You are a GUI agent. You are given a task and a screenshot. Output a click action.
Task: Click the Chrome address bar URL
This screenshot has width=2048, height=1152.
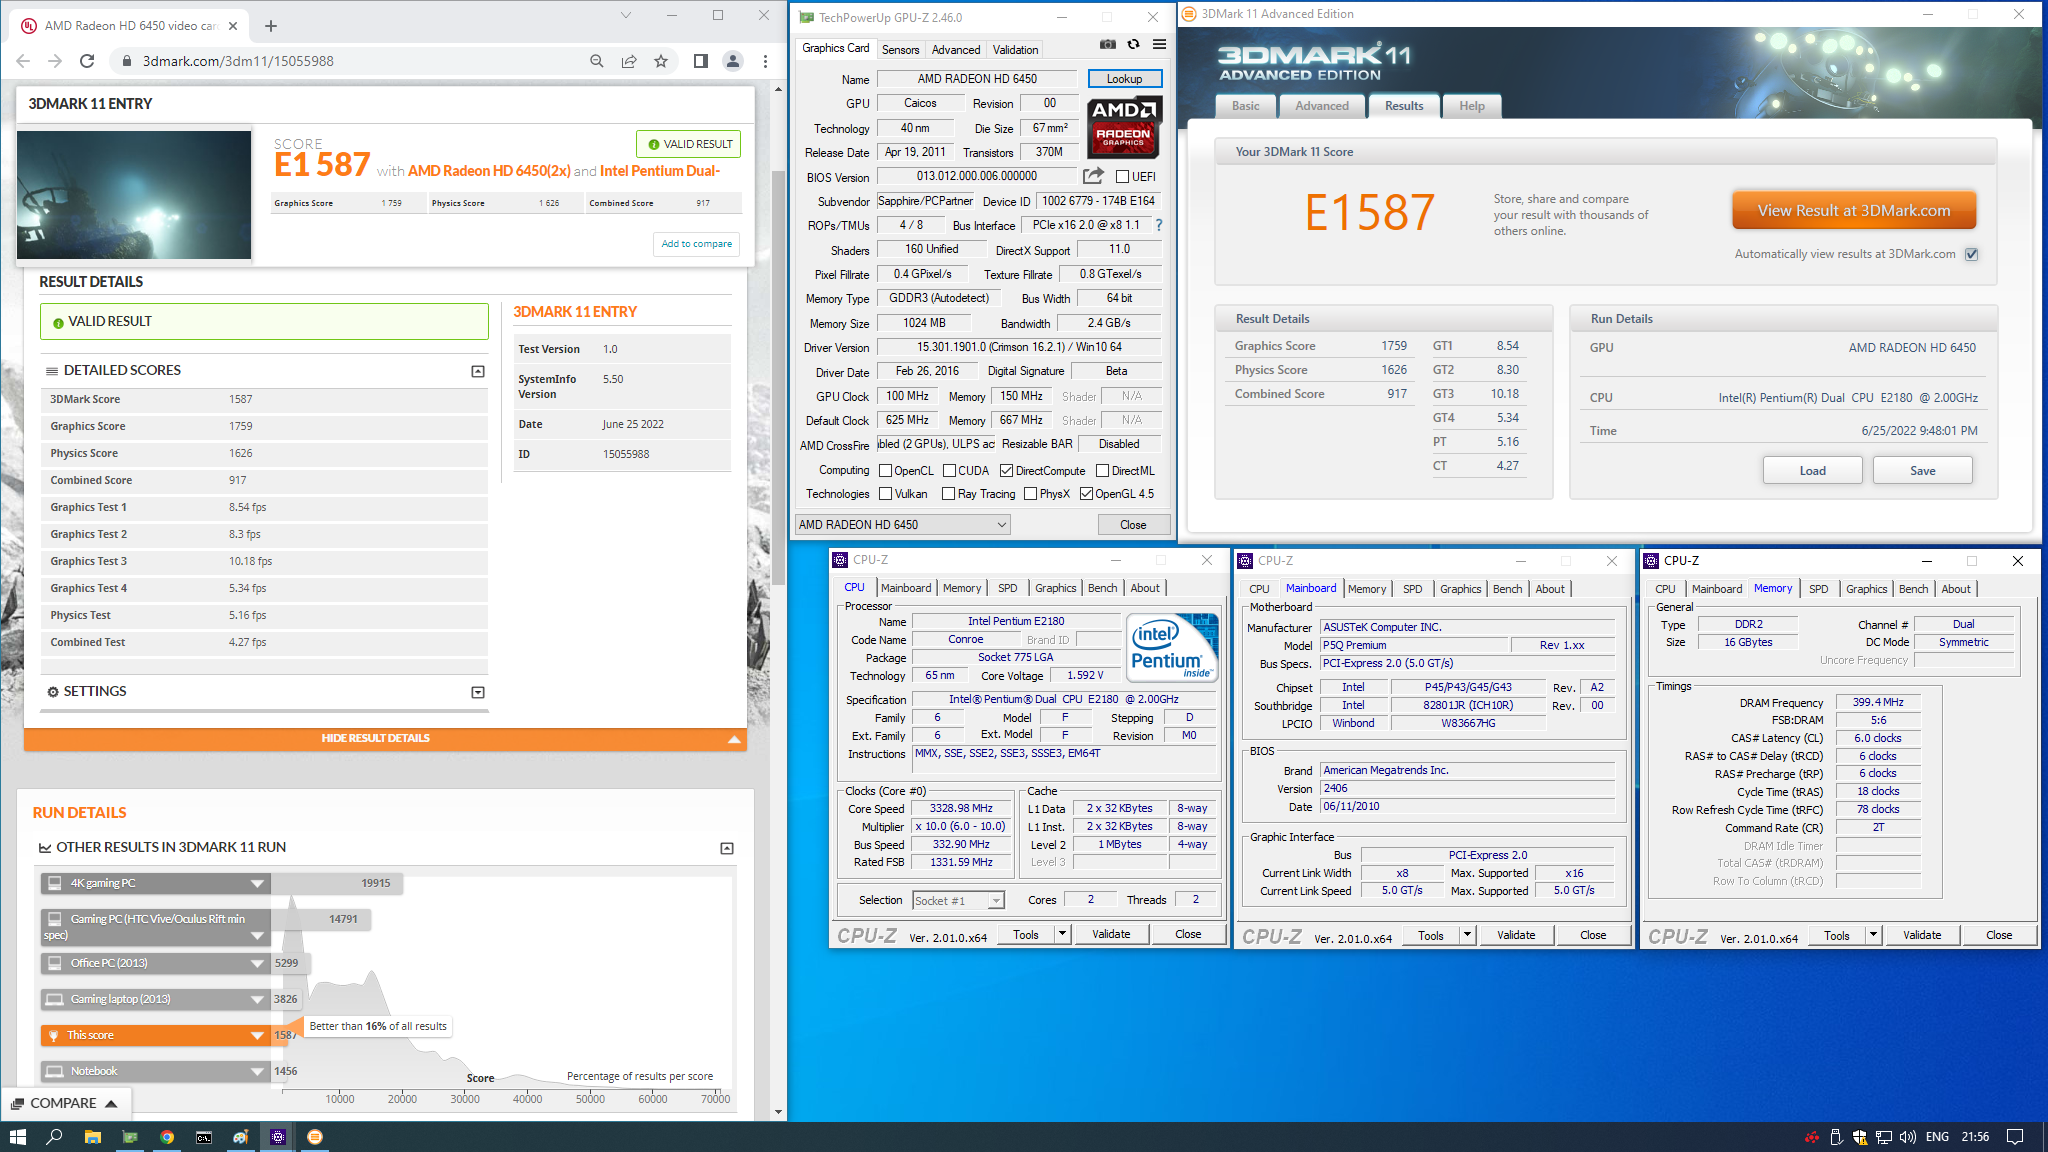pos(238,61)
